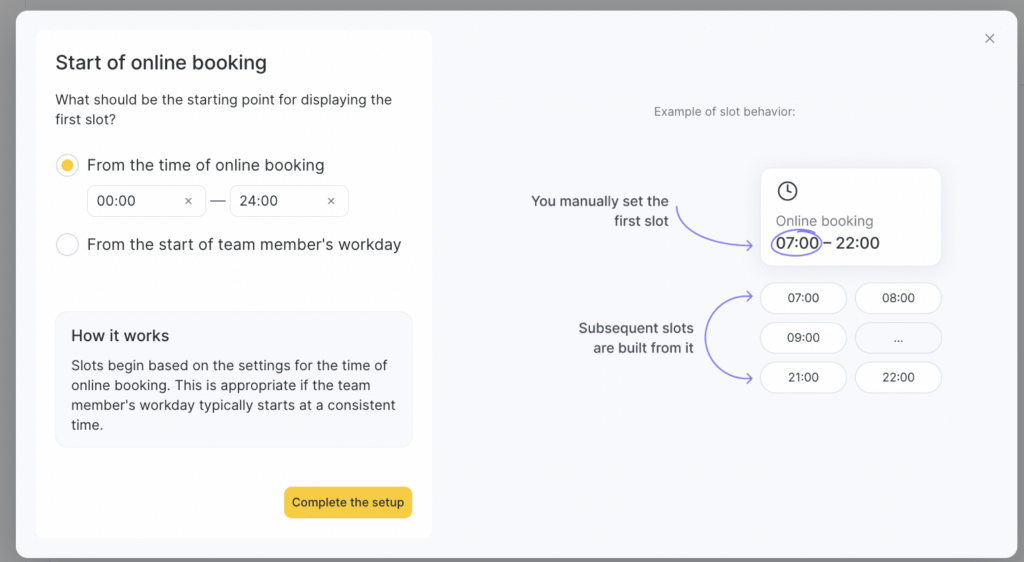Choose 'From the start of team member's workday'
Screen dimensions: 1024x562
tap(67, 245)
